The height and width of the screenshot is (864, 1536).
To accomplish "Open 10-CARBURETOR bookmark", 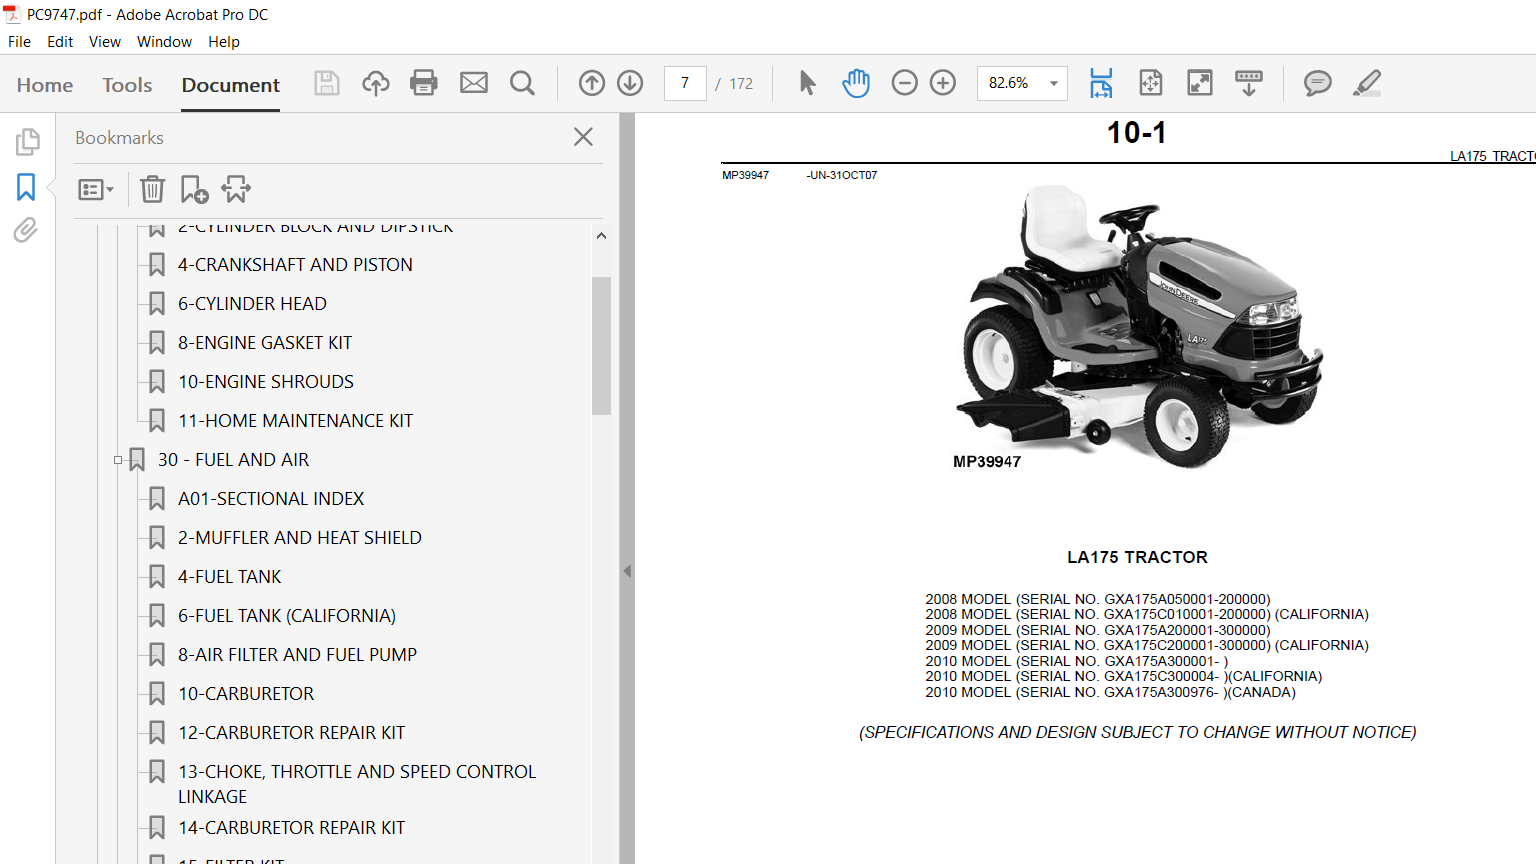I will click(x=246, y=694).
